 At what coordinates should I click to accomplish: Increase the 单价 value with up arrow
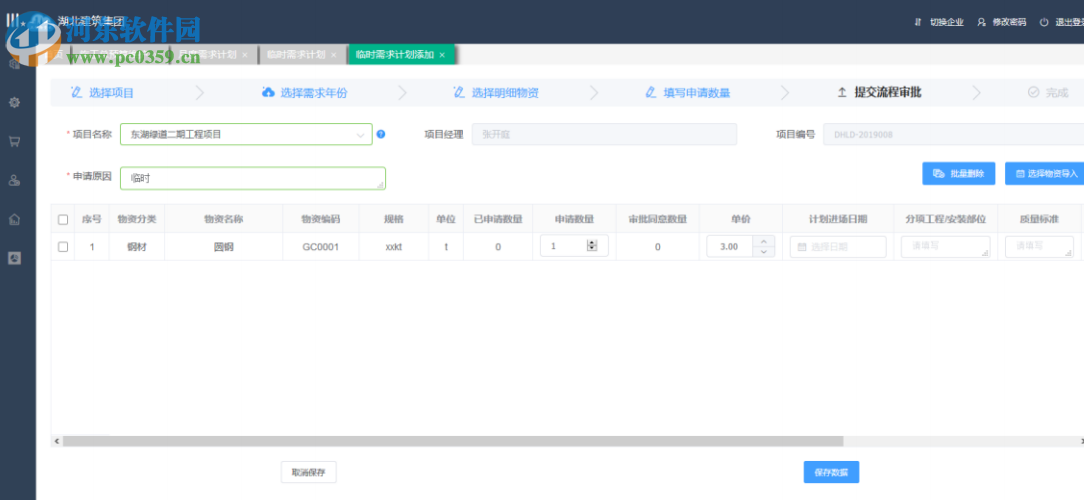763,240
